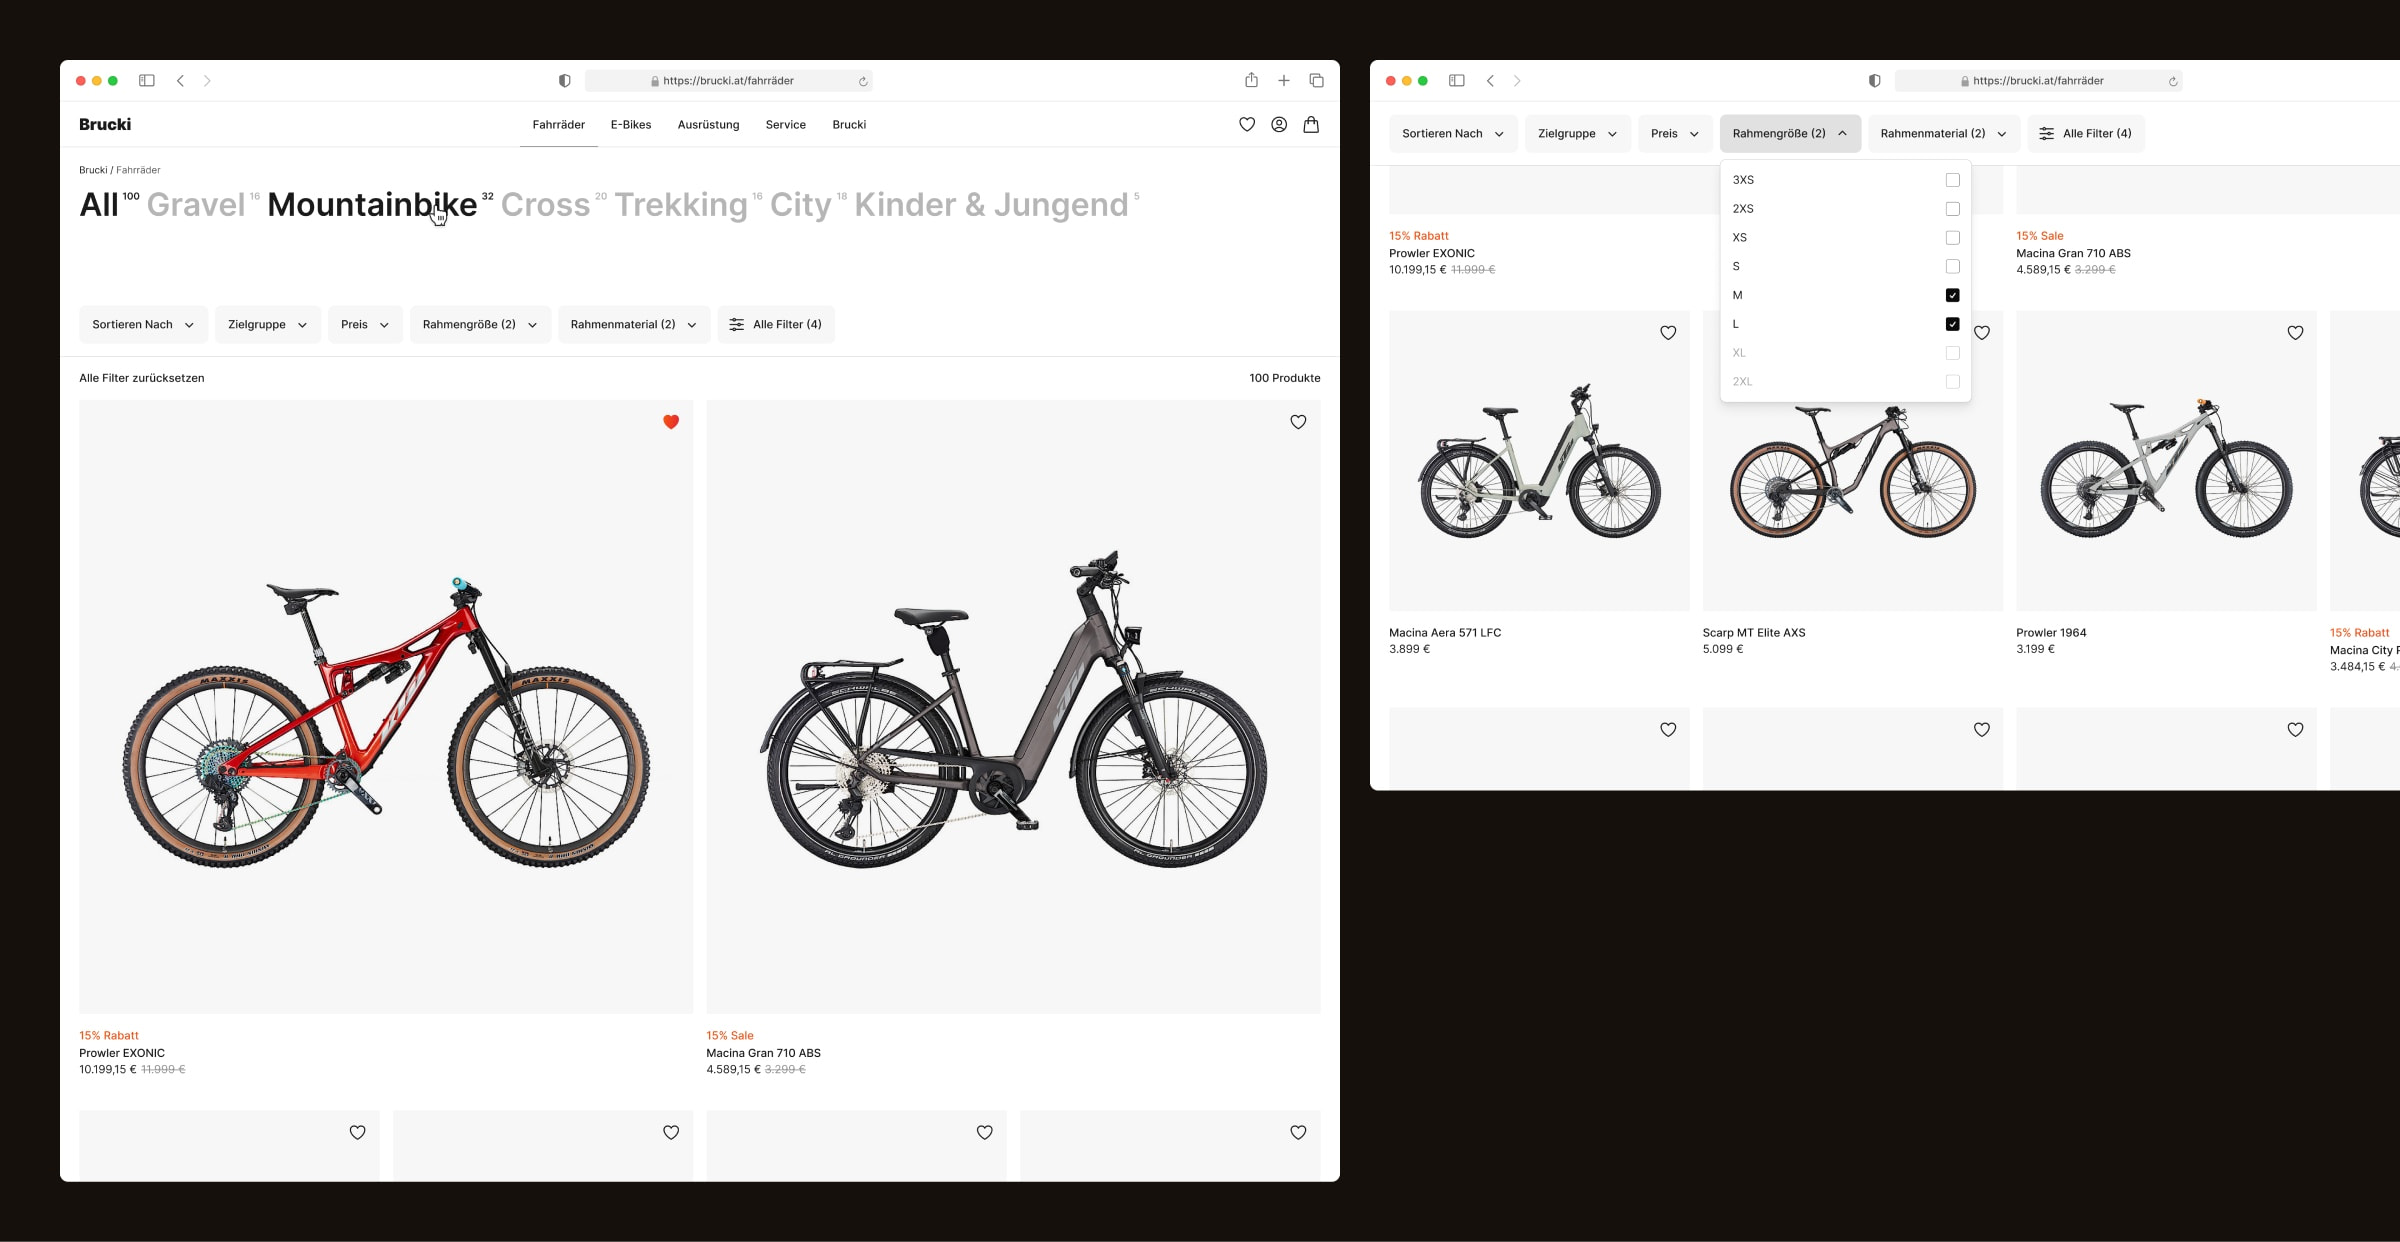Open the Service nav menu item

(x=785, y=125)
